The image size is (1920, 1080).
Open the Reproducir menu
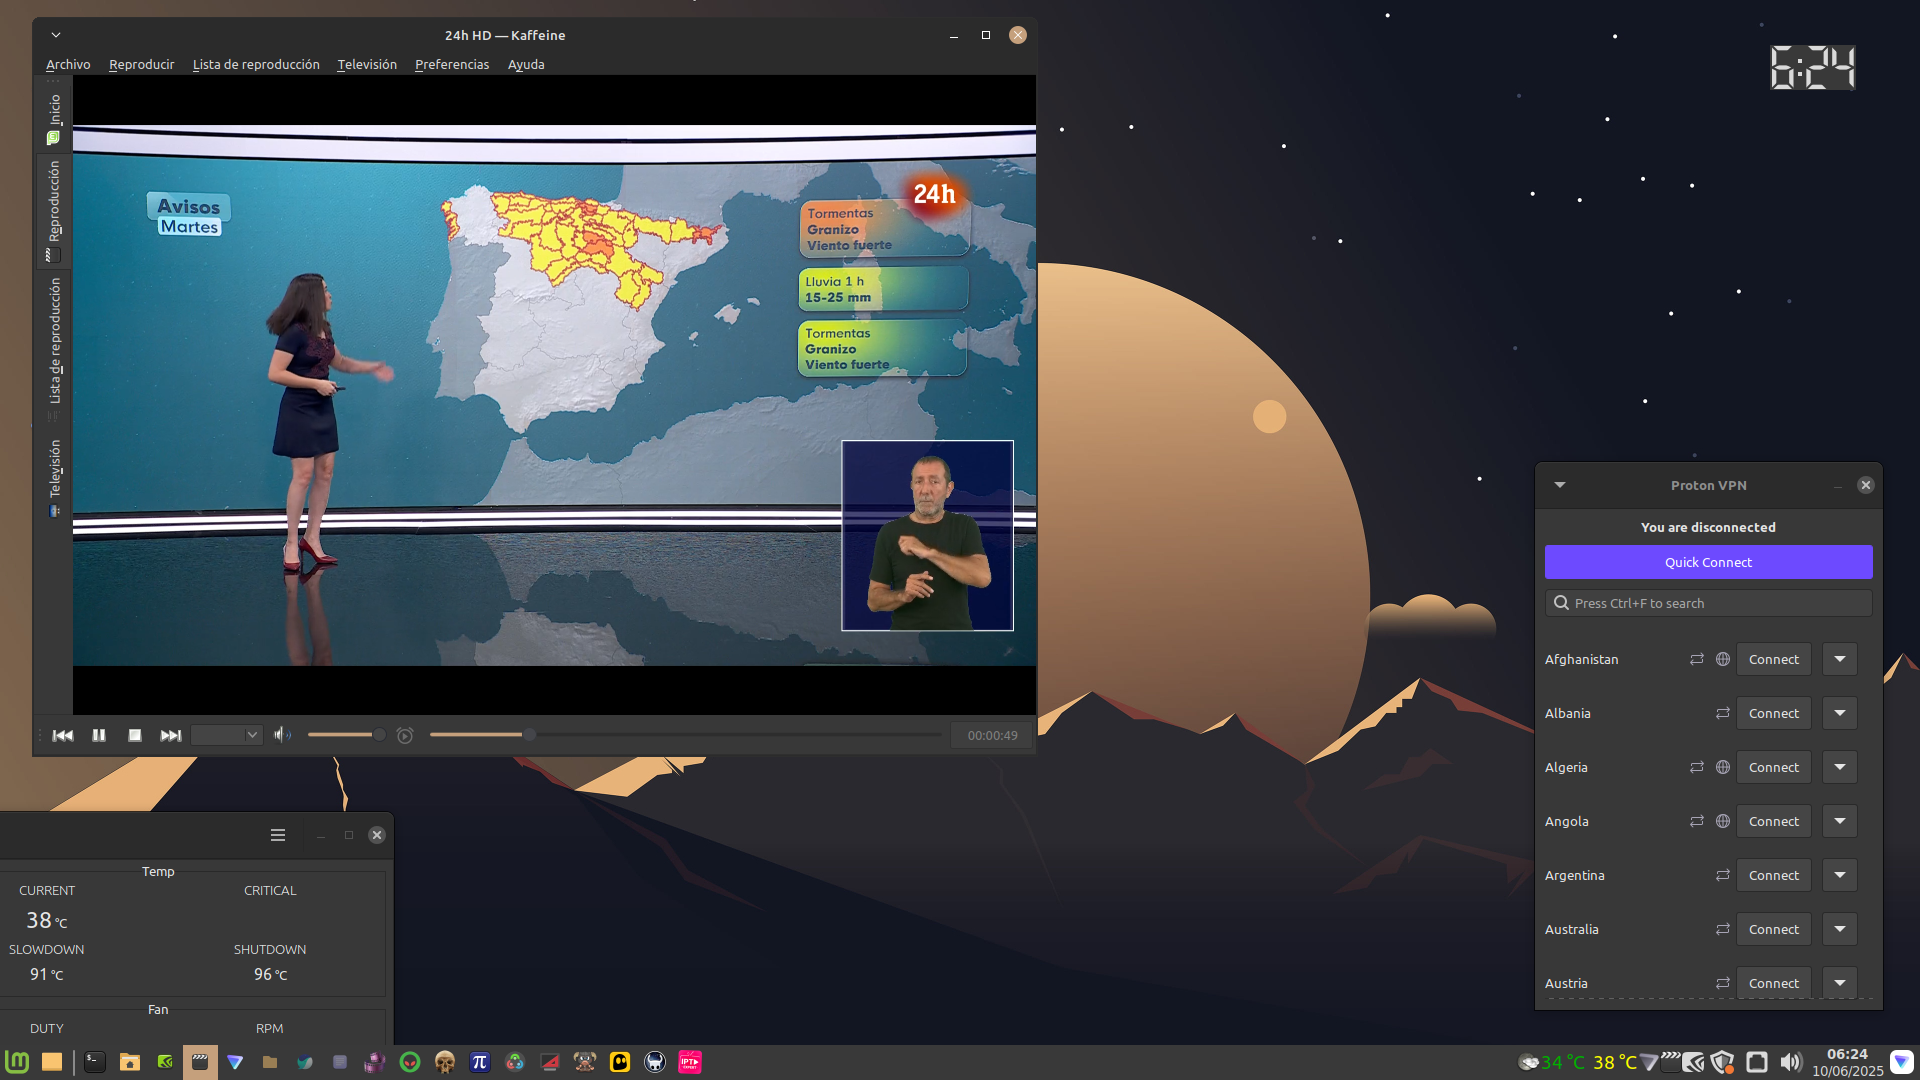tap(141, 64)
